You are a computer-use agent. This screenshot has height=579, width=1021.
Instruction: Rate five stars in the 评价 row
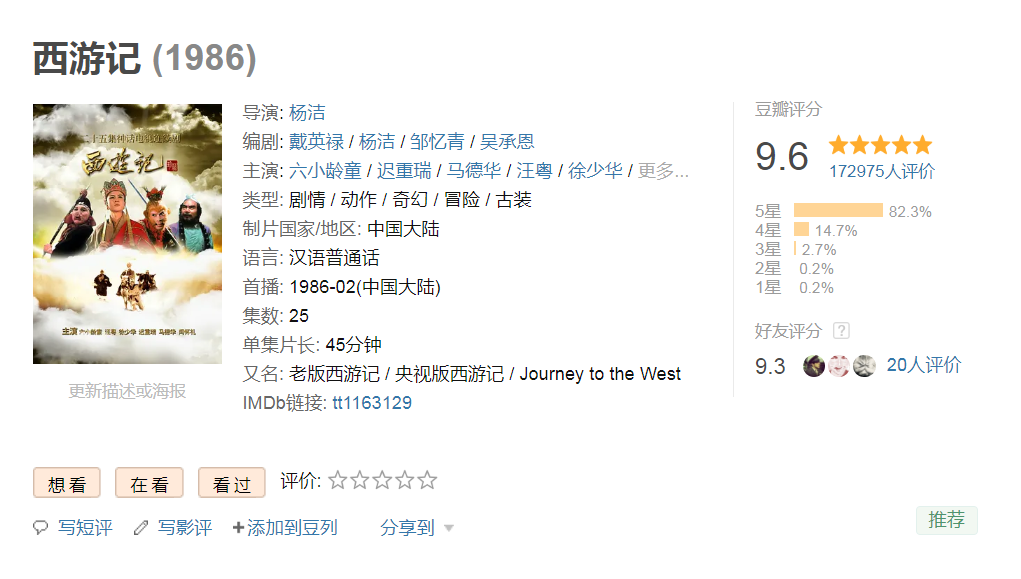427,481
